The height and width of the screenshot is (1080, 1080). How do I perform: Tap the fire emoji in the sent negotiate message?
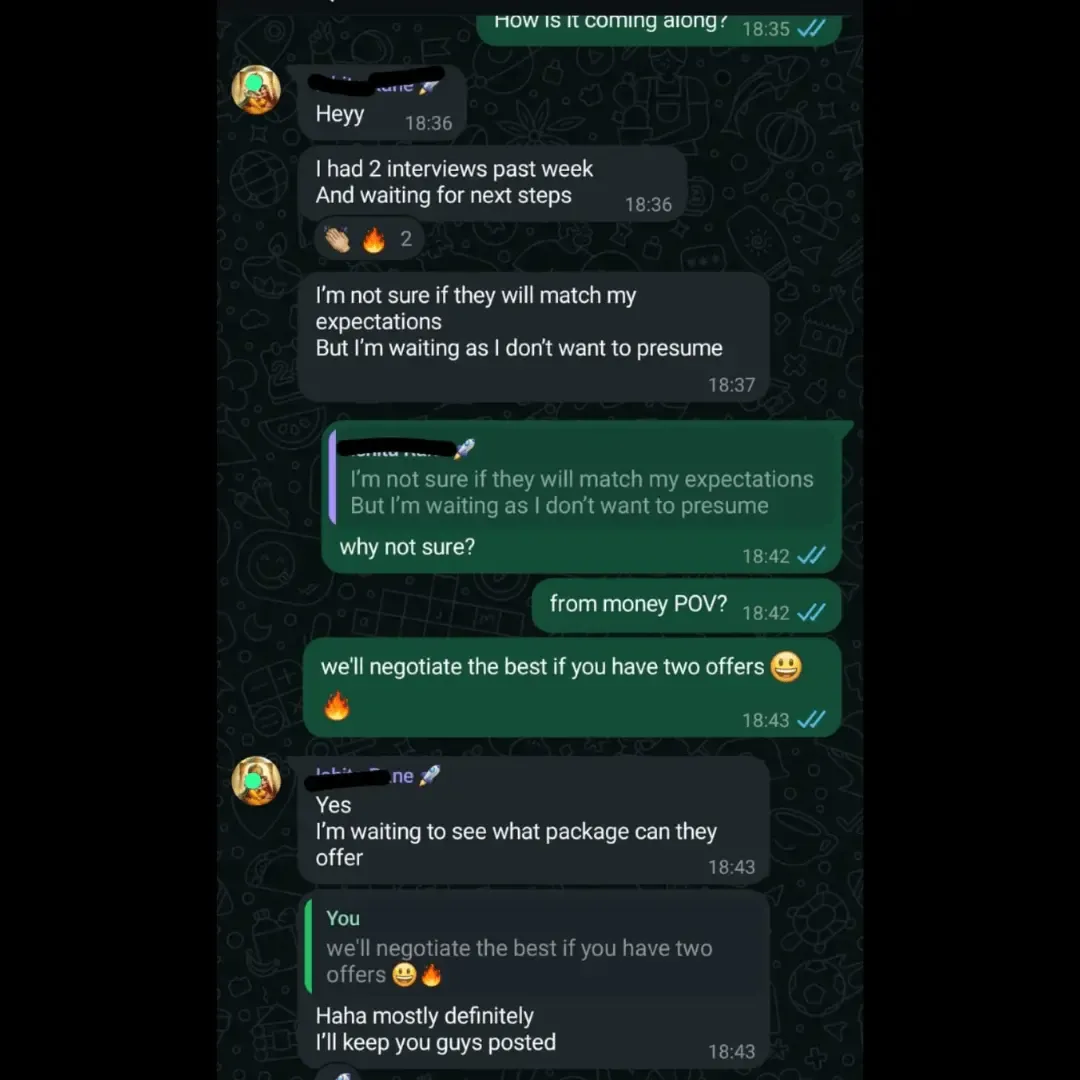337,706
